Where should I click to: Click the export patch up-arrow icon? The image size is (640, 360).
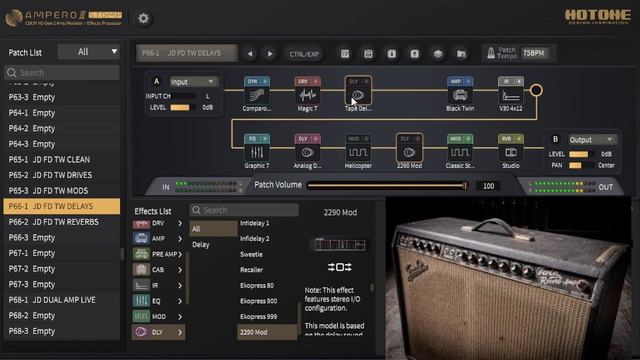point(414,54)
